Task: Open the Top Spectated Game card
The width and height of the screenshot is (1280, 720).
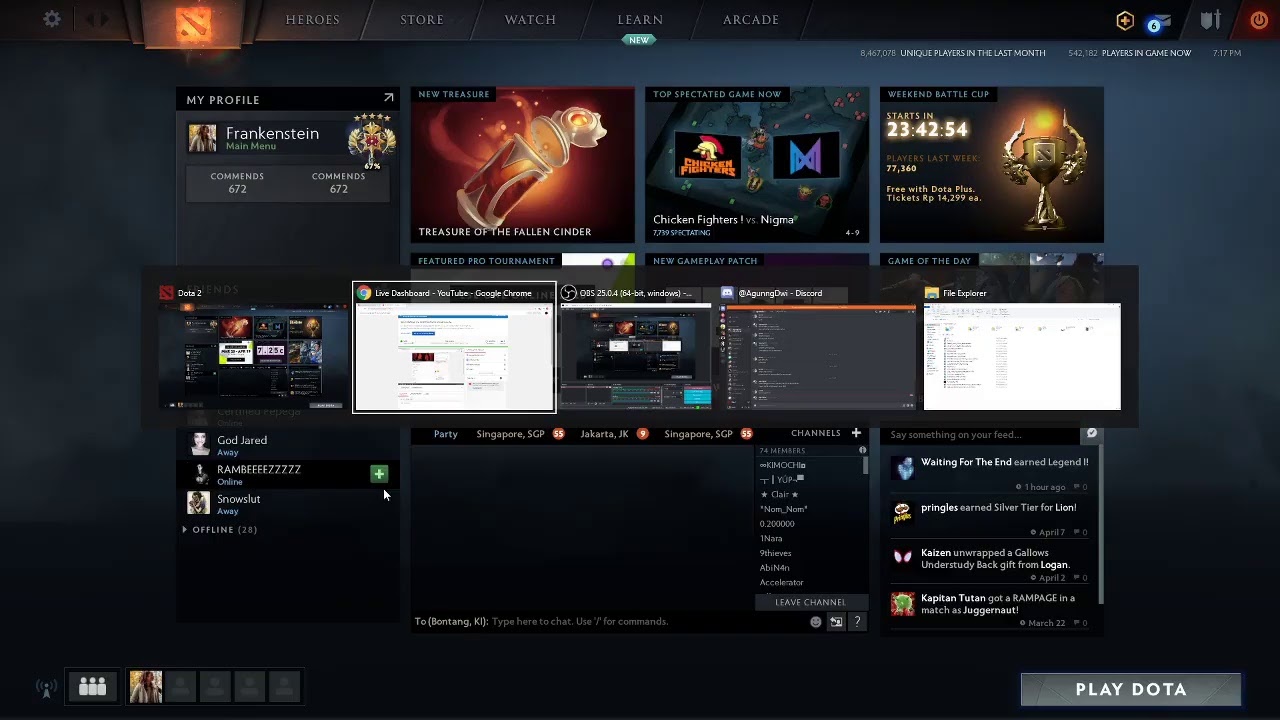Action: pyautogui.click(x=757, y=165)
